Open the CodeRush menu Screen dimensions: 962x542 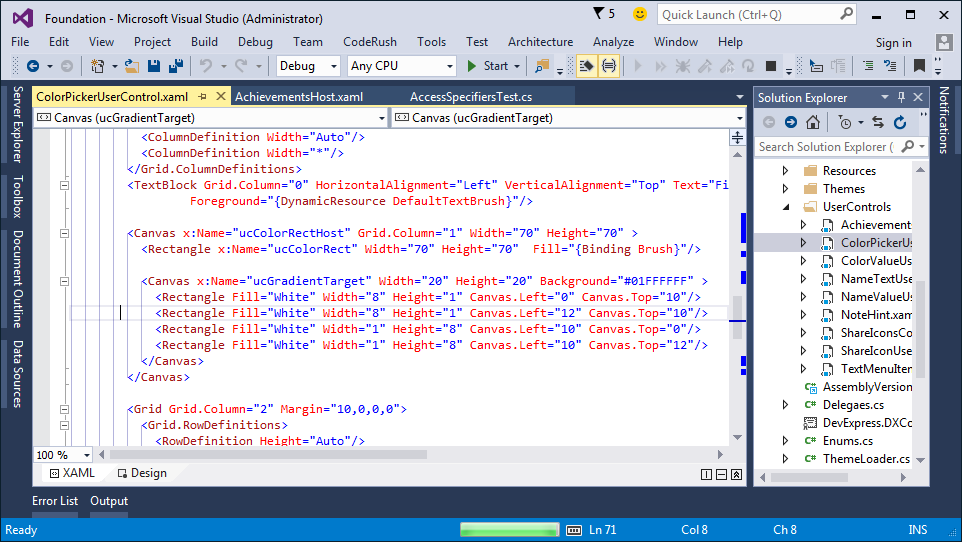point(369,42)
